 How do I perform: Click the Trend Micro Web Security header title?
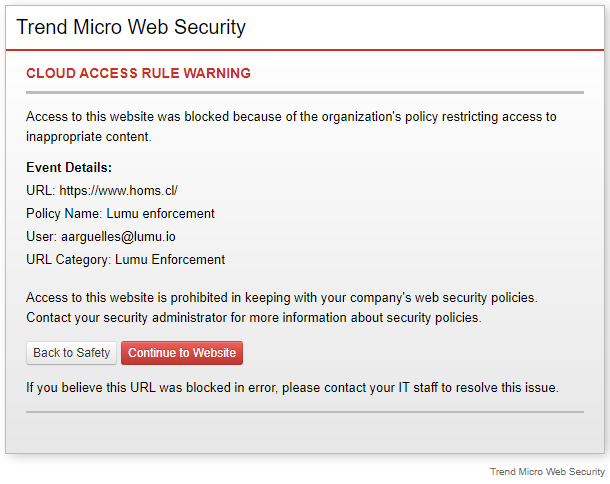tap(131, 27)
